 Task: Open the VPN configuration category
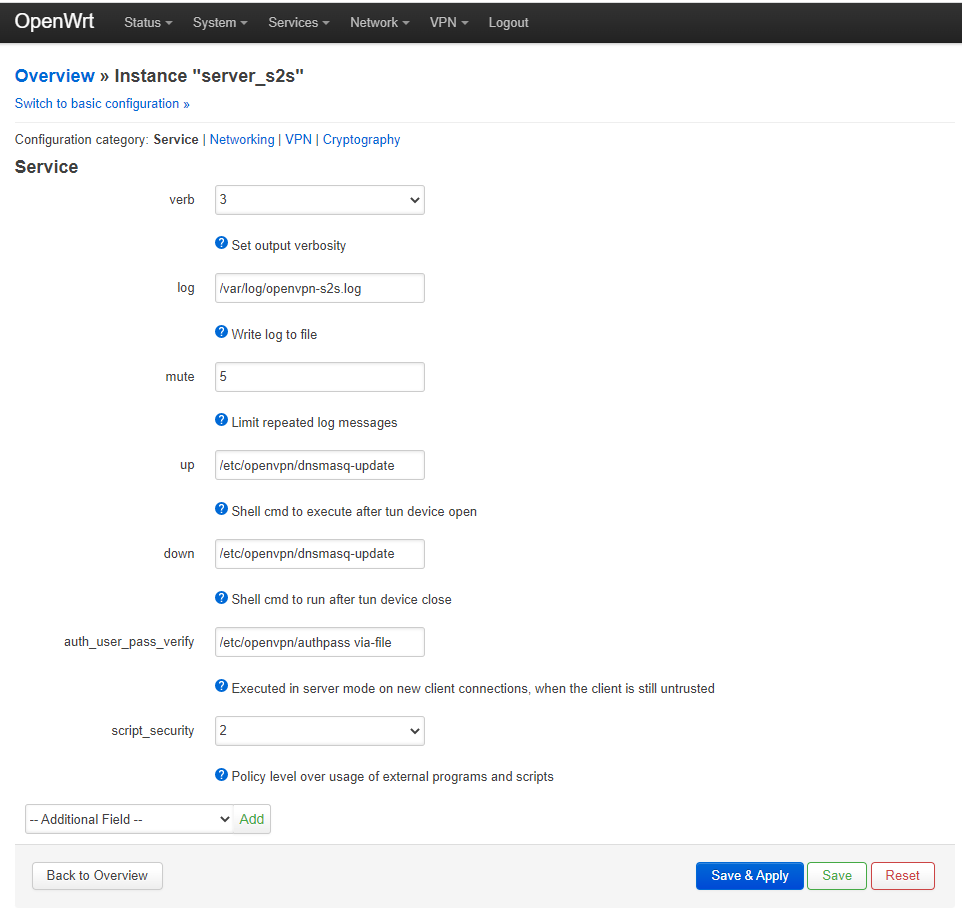(x=298, y=140)
